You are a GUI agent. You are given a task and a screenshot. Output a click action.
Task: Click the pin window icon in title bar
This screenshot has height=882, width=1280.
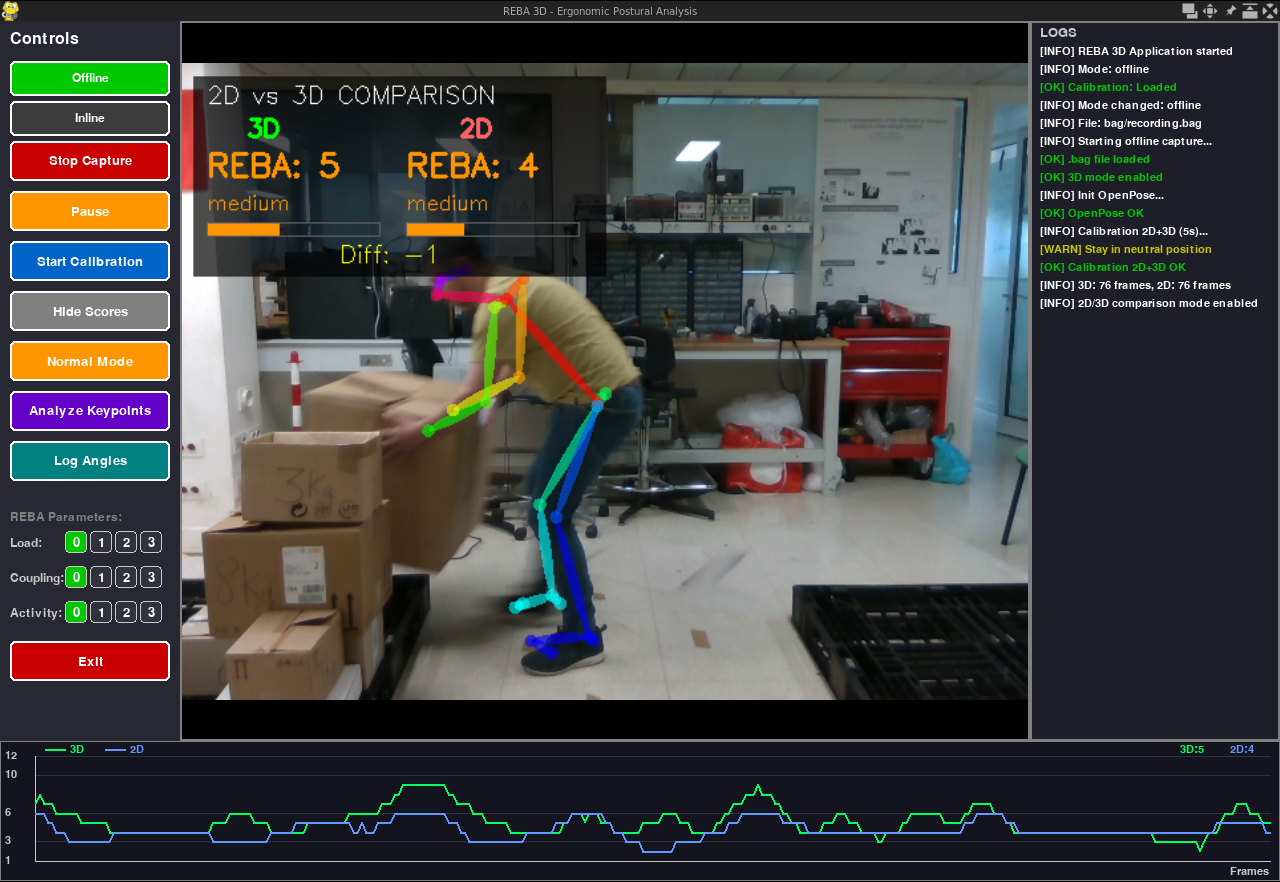click(x=1231, y=10)
